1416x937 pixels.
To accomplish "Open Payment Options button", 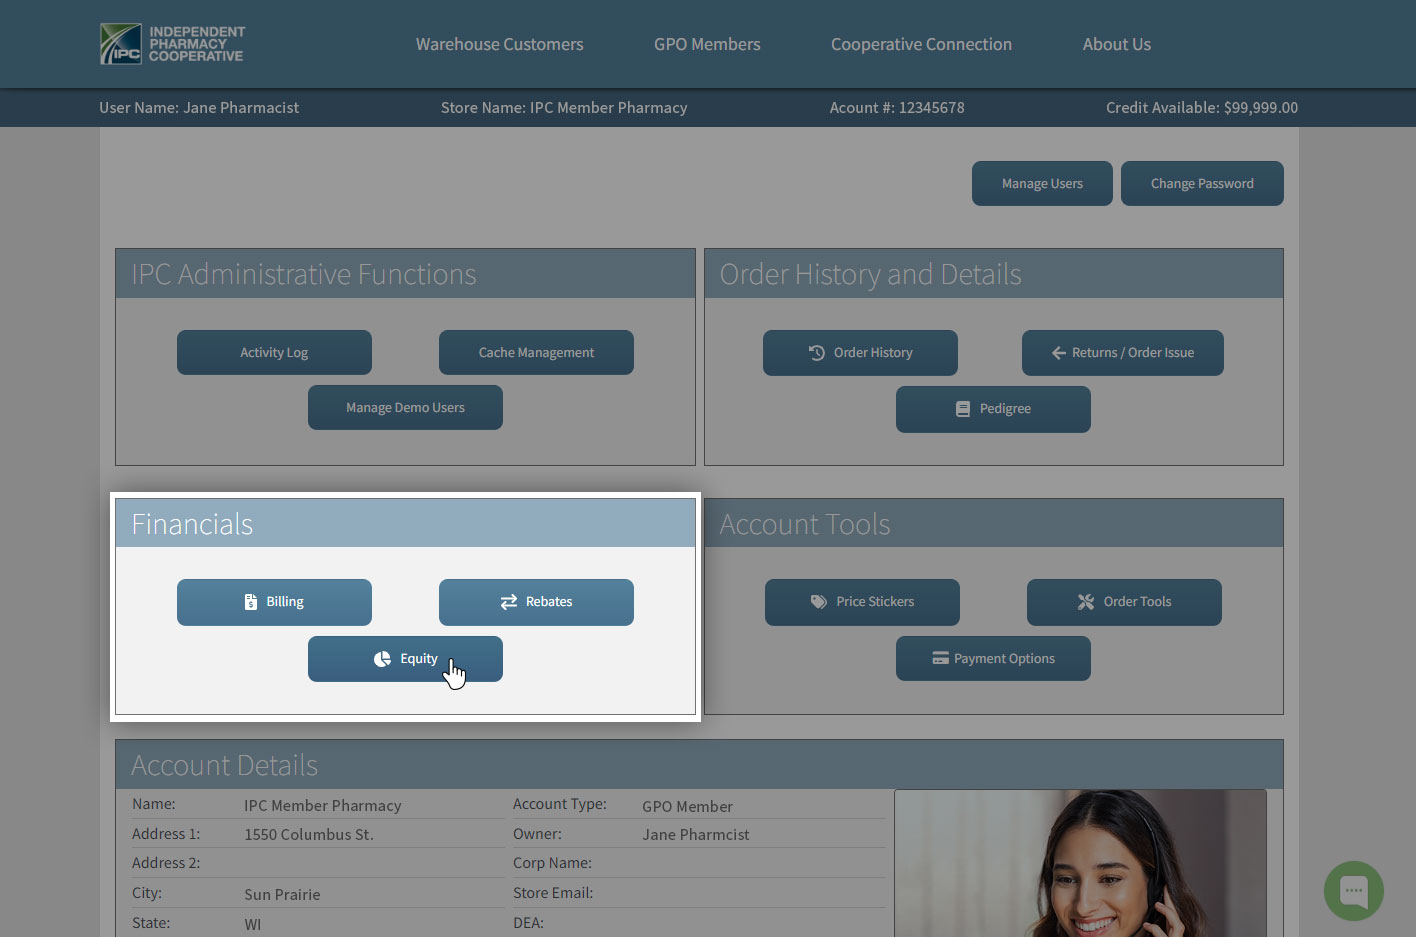I will pyautogui.click(x=993, y=658).
